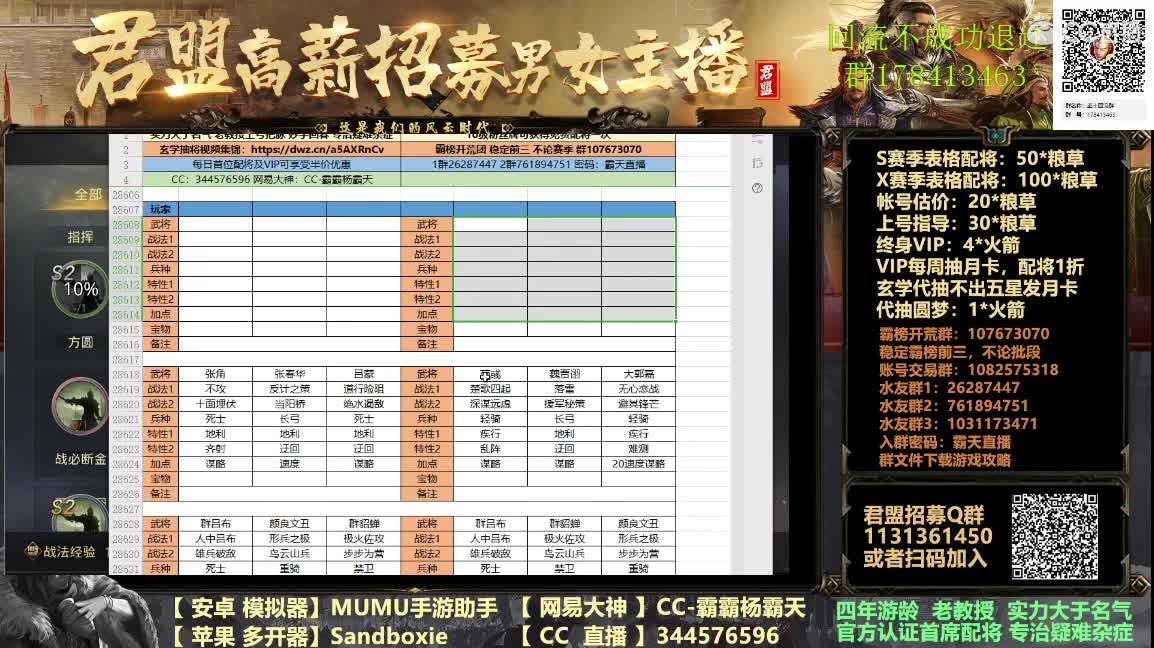
Task: Click the cell containing 当阳桥
Action: coord(289,404)
